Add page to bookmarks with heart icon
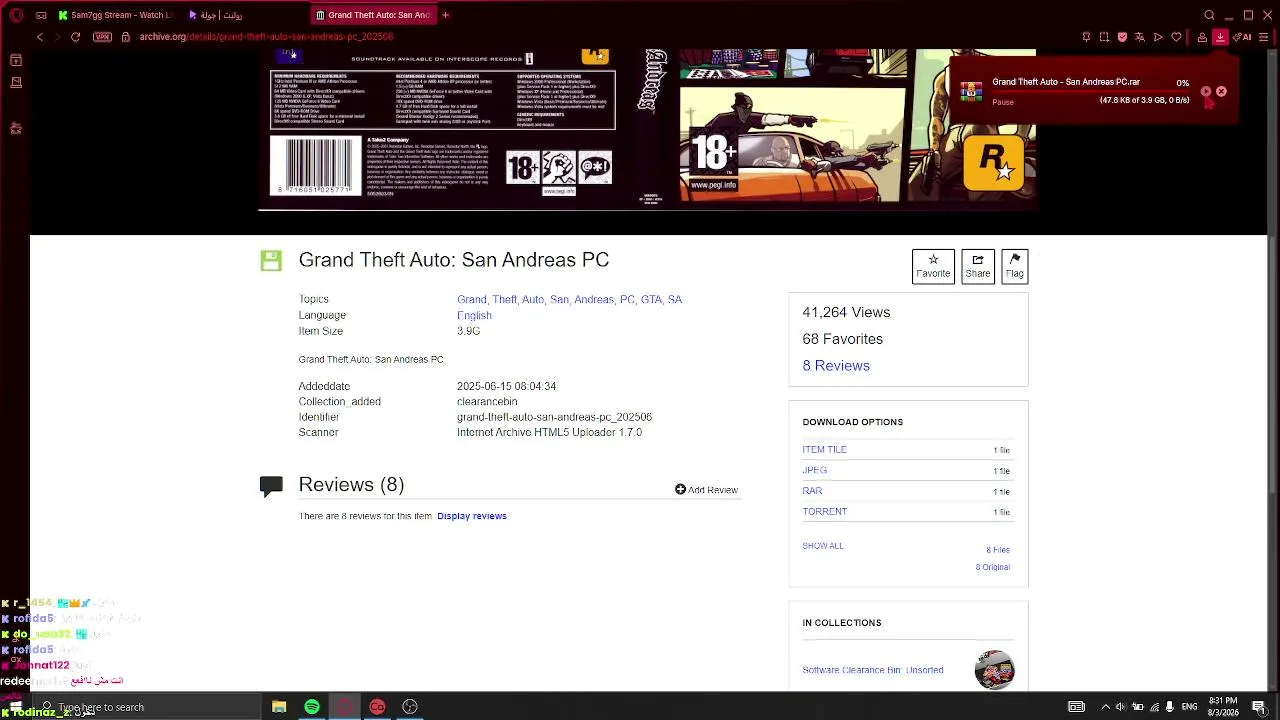1280x720 pixels. 1176,37
